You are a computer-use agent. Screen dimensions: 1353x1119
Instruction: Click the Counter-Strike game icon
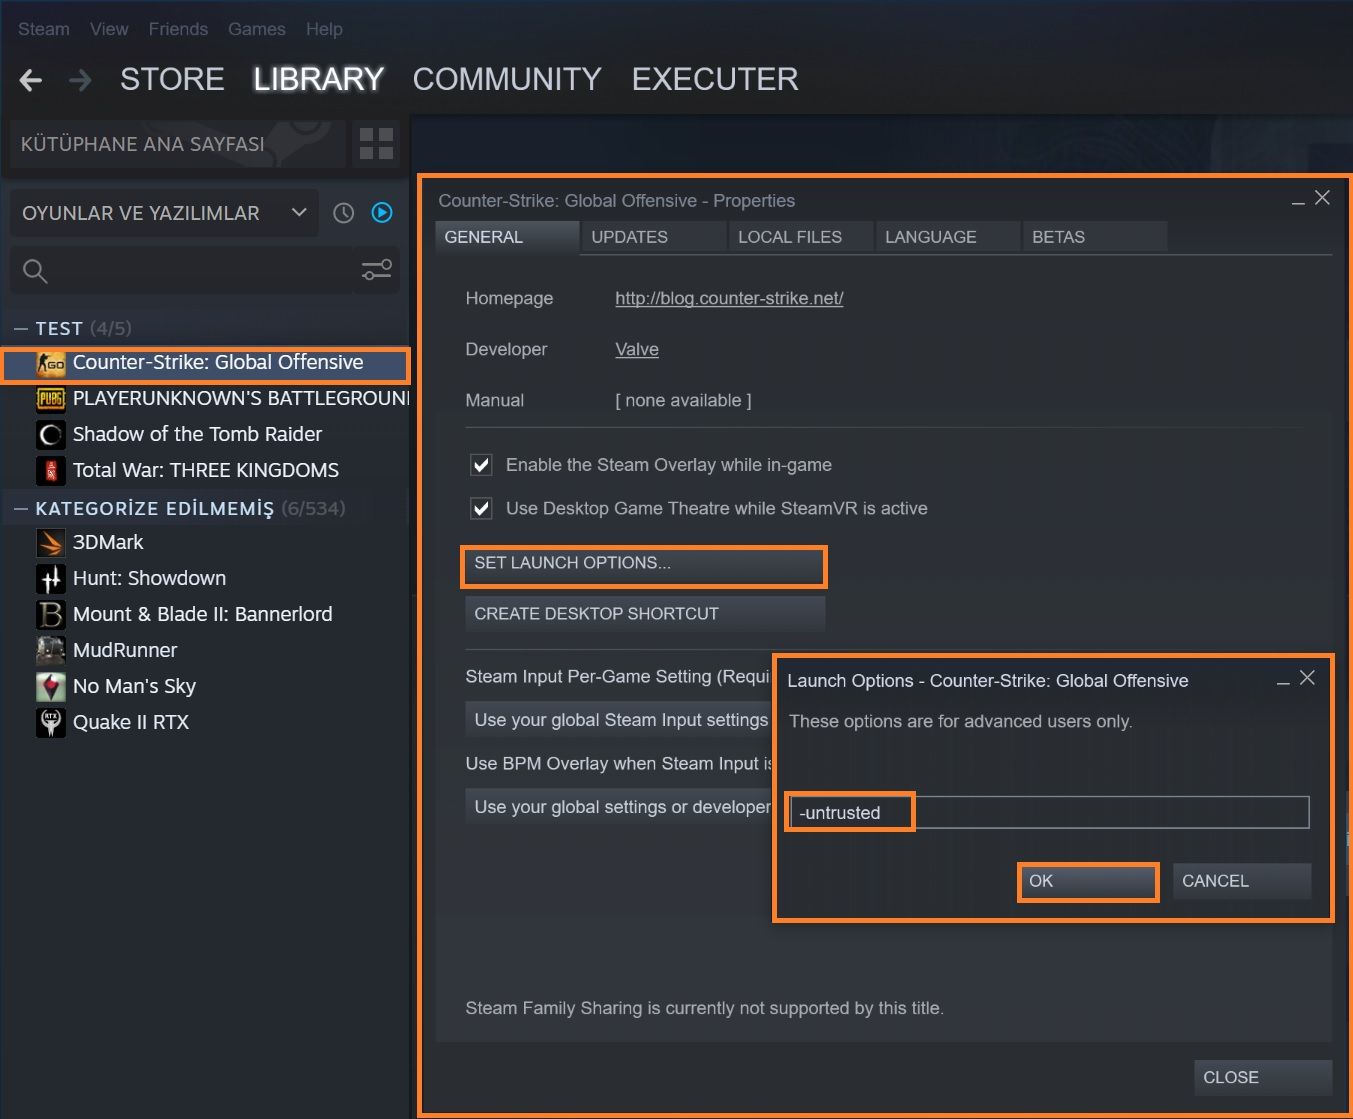51,363
